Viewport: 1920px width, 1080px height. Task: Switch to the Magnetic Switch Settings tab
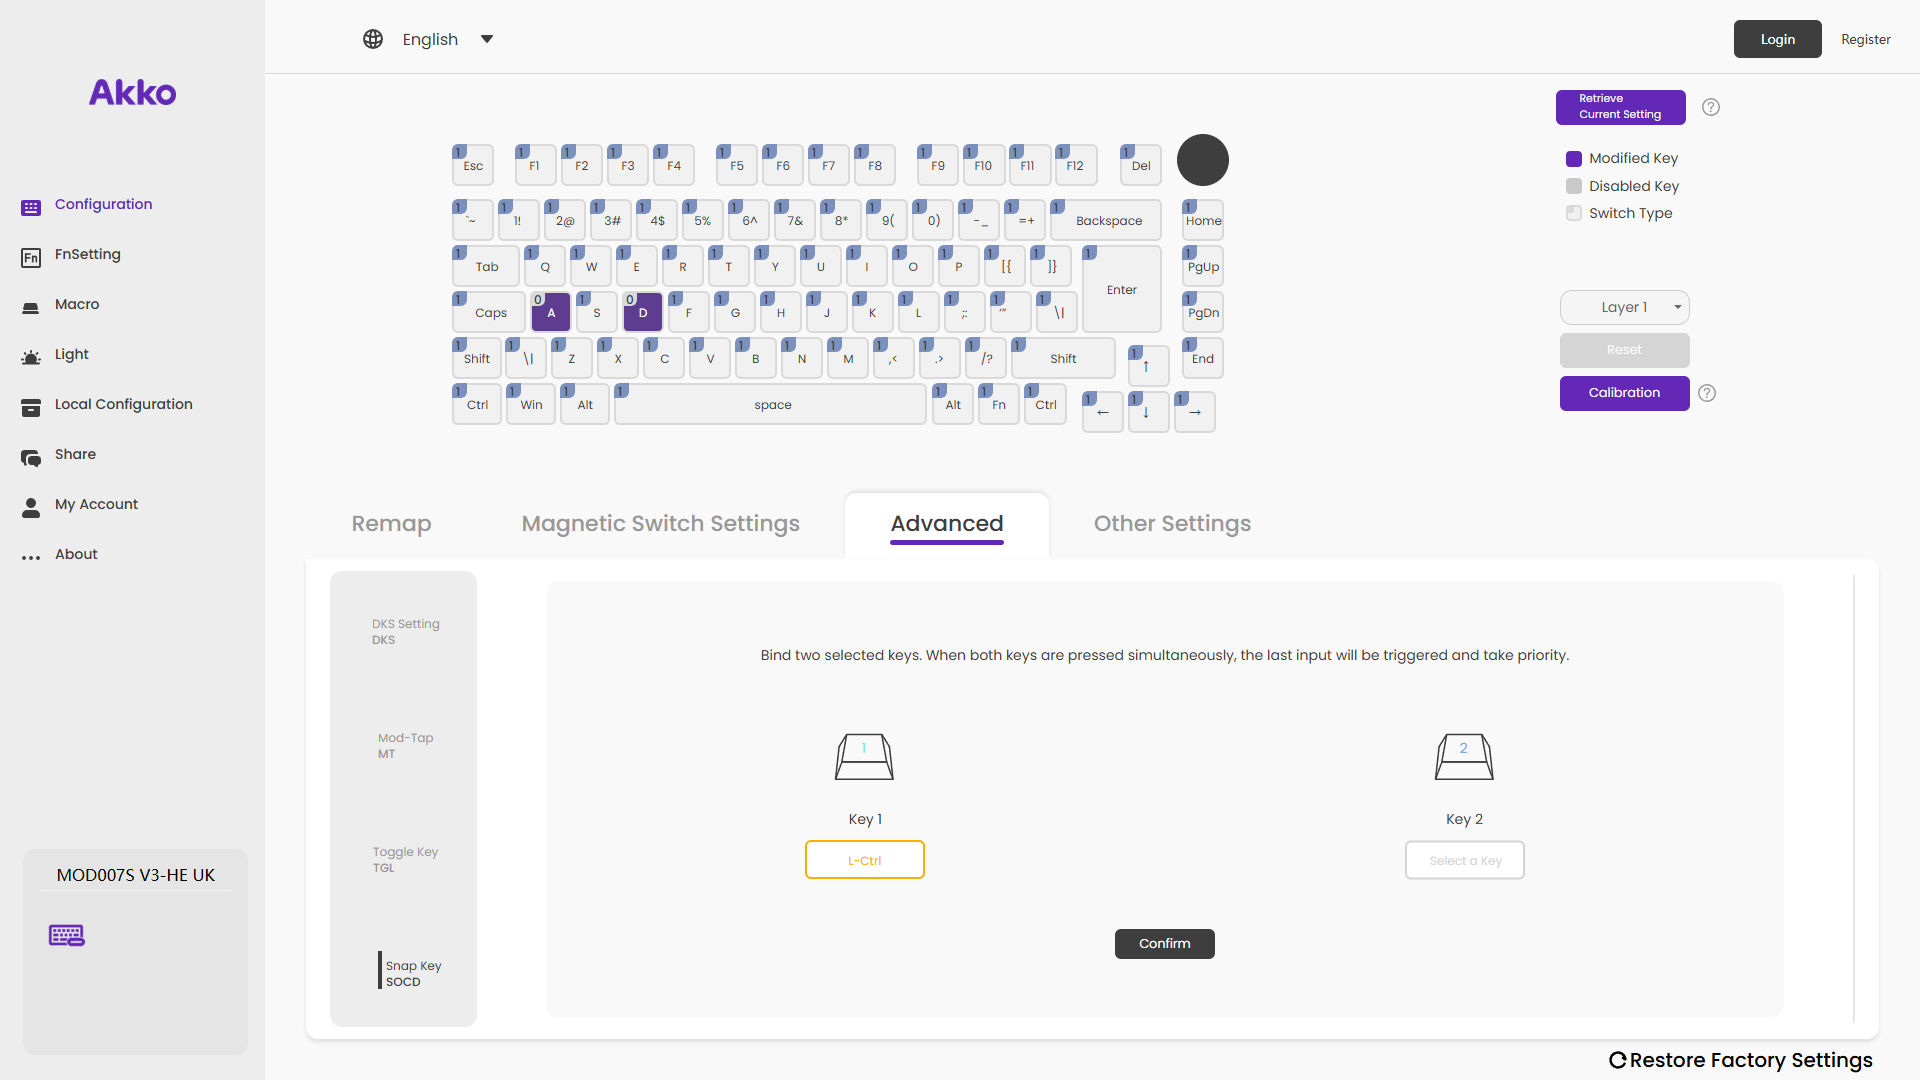click(660, 523)
